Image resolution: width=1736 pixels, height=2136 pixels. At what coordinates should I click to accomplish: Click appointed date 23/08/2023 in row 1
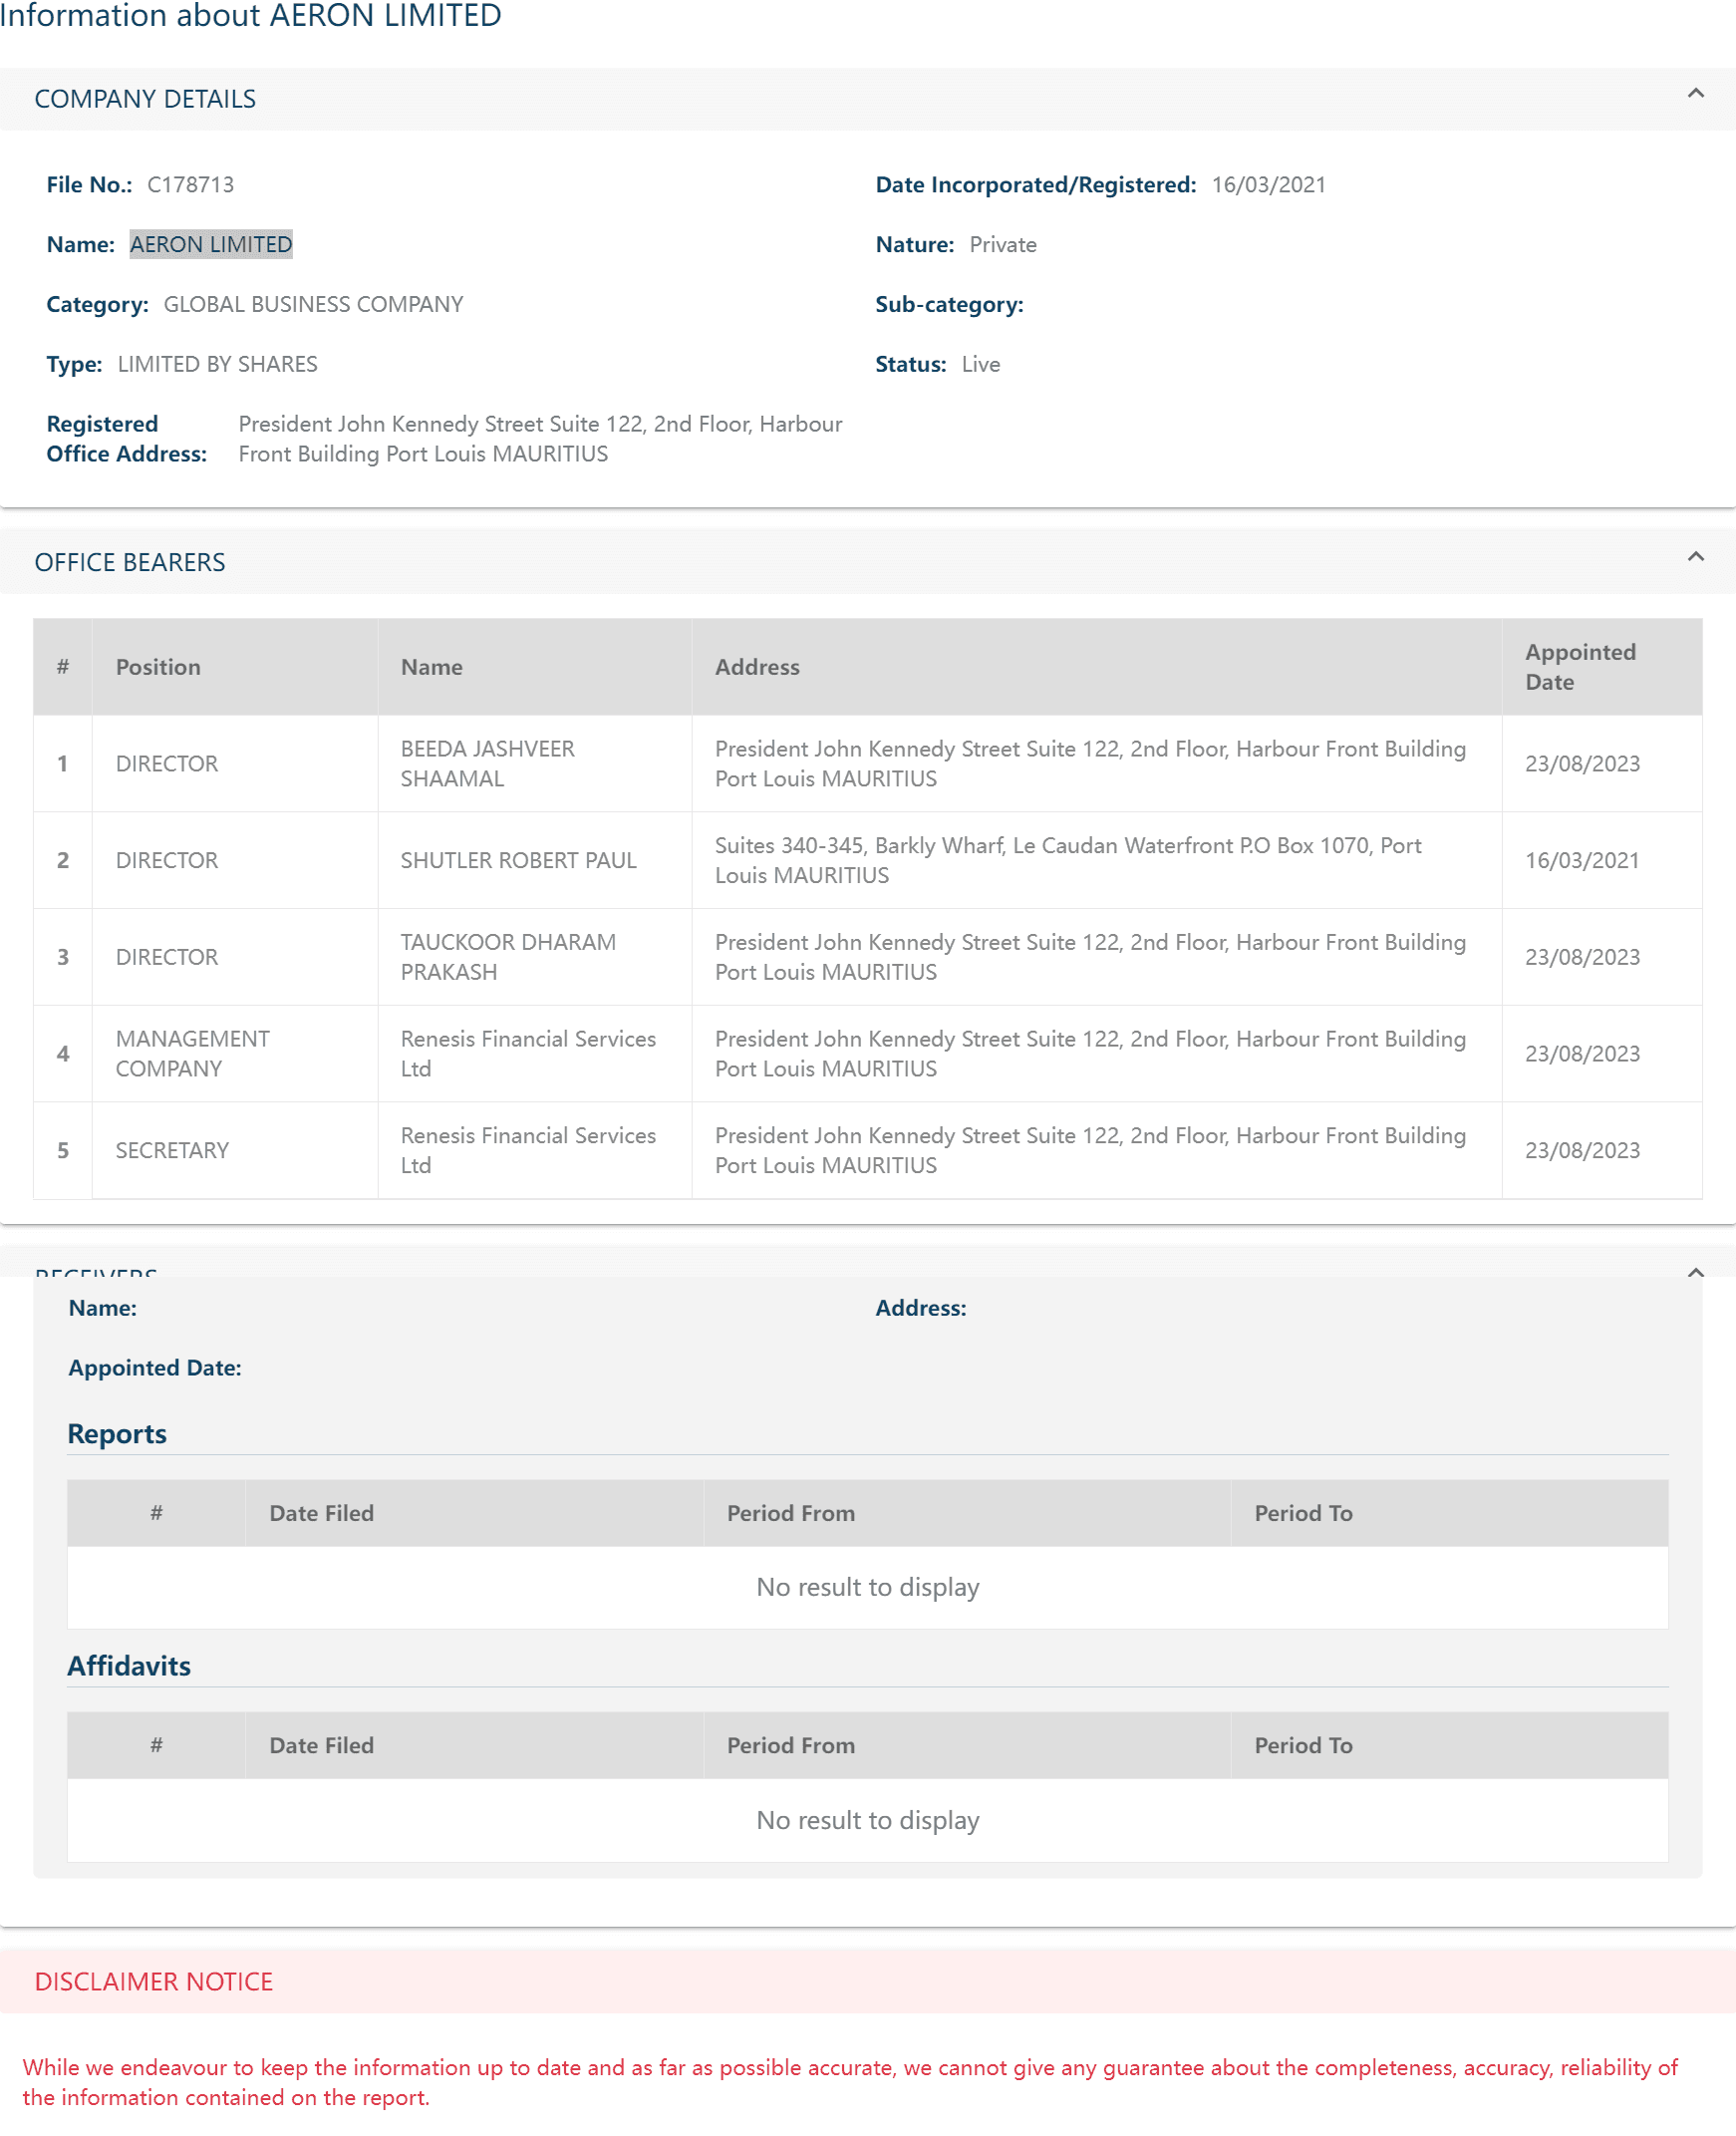[x=1582, y=763]
